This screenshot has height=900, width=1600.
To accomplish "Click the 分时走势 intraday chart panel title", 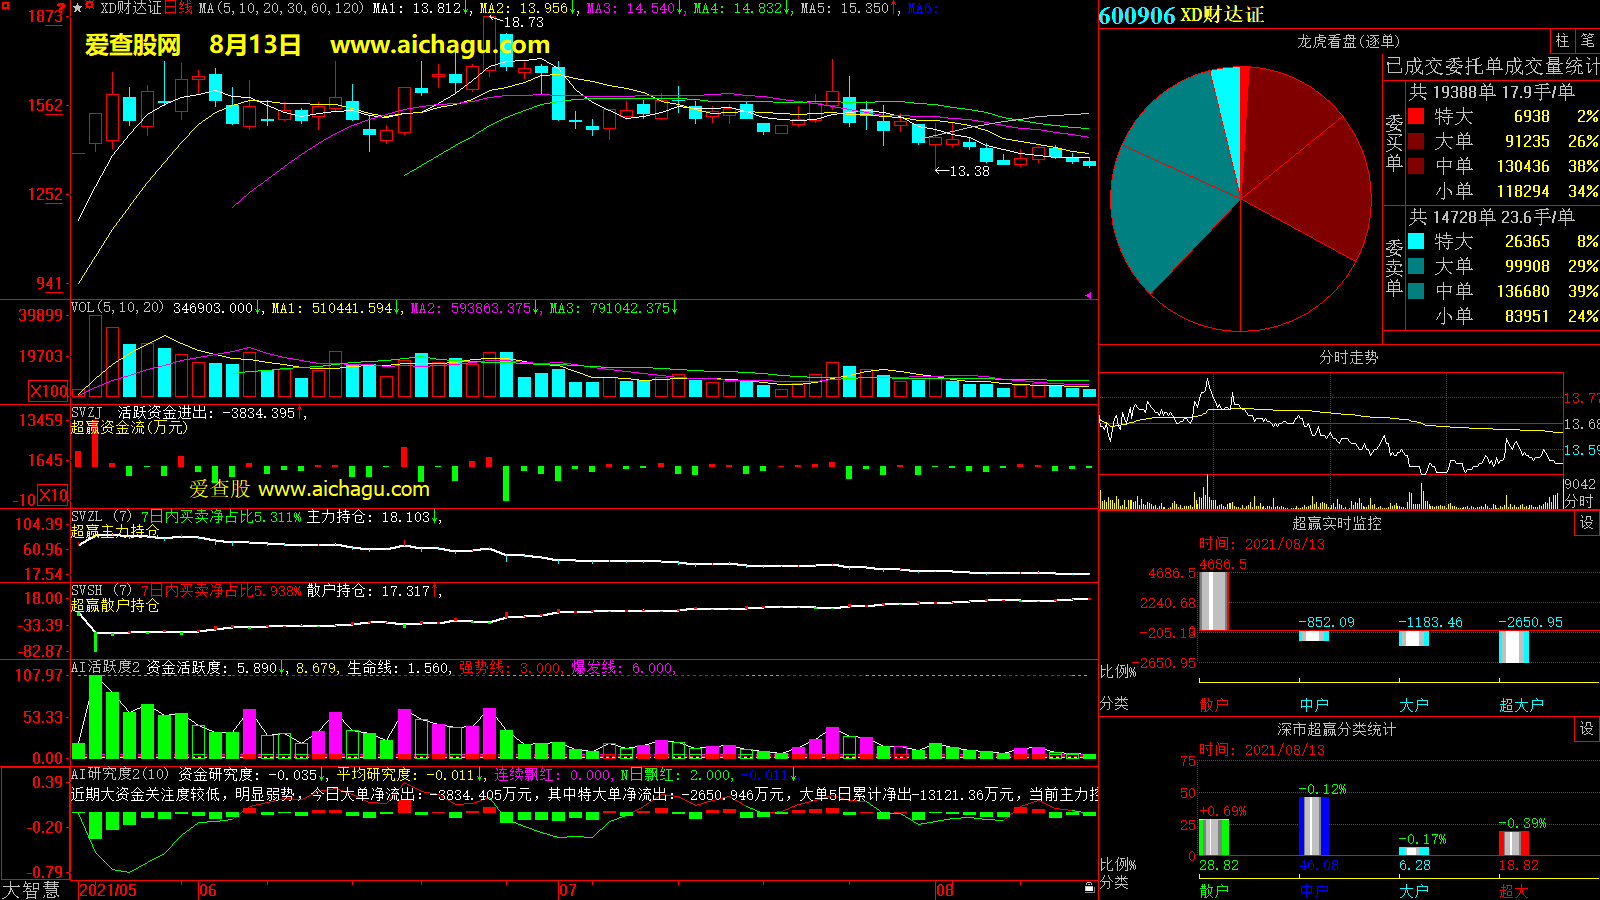I will pos(1348,357).
